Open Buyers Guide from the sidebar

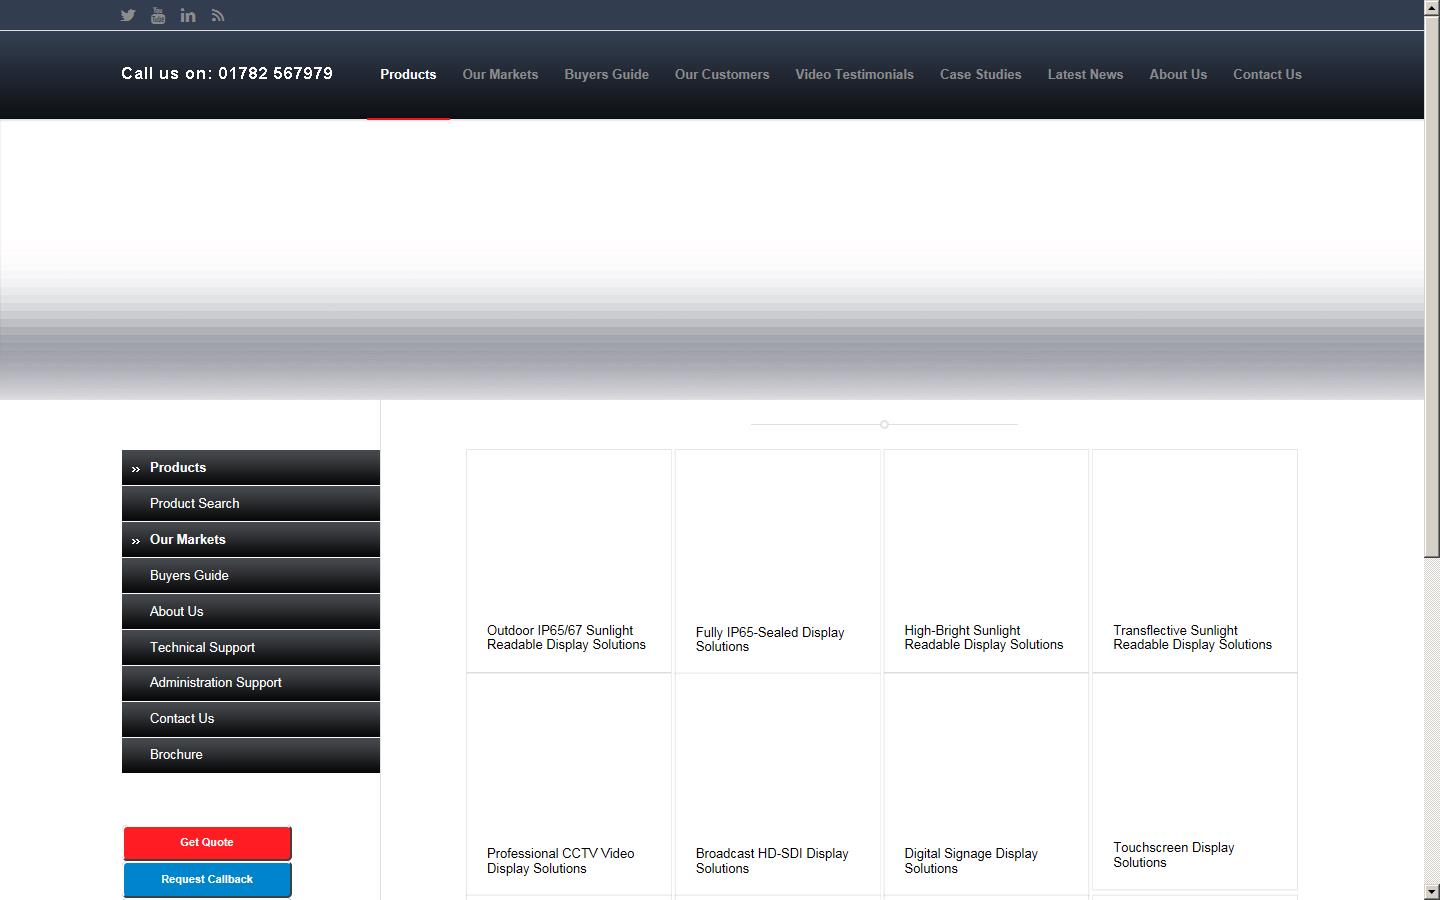189,575
